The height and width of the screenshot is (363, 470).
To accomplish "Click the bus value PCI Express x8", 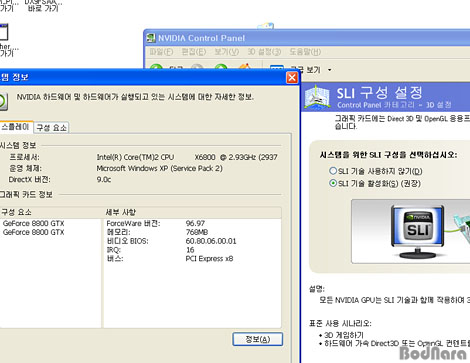I will [209, 259].
